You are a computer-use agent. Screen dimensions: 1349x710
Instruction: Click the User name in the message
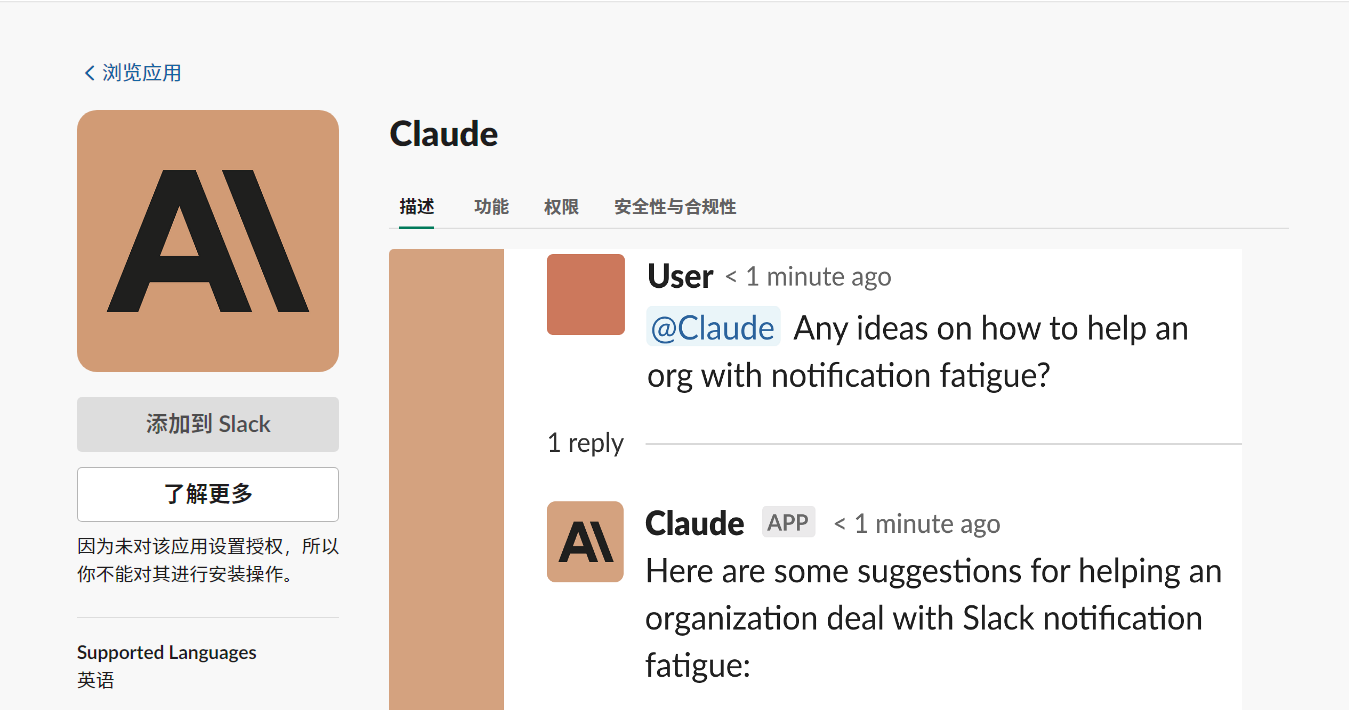[x=680, y=276]
